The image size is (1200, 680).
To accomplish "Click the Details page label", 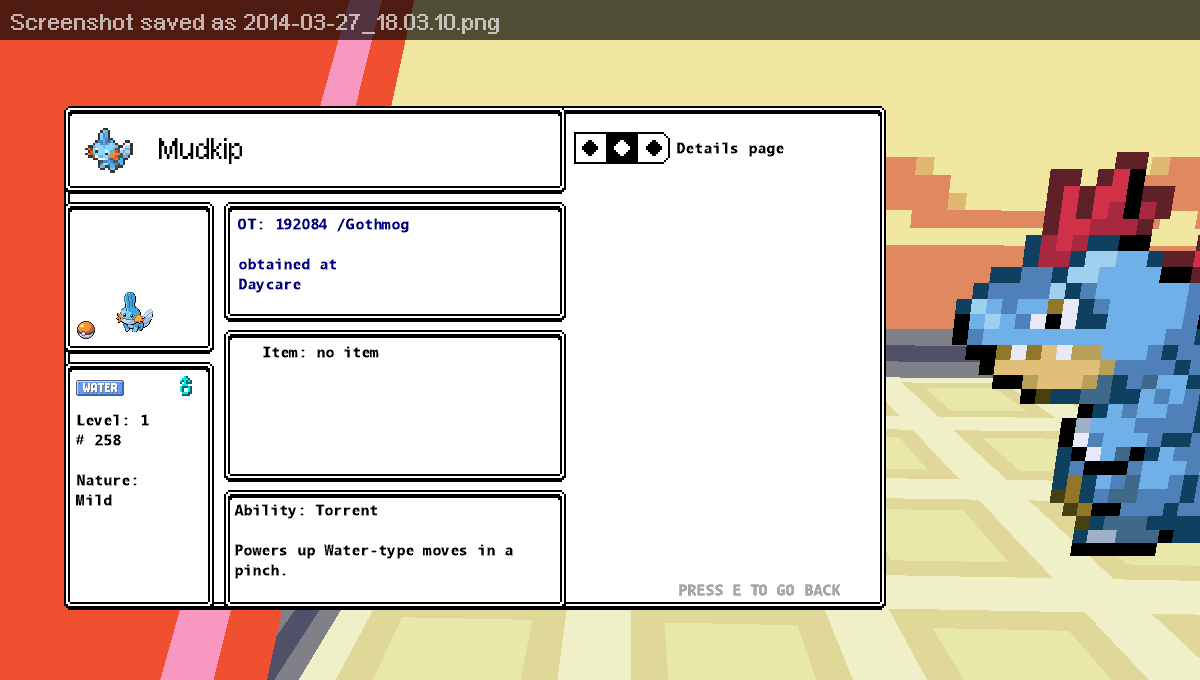I will click(730, 149).
